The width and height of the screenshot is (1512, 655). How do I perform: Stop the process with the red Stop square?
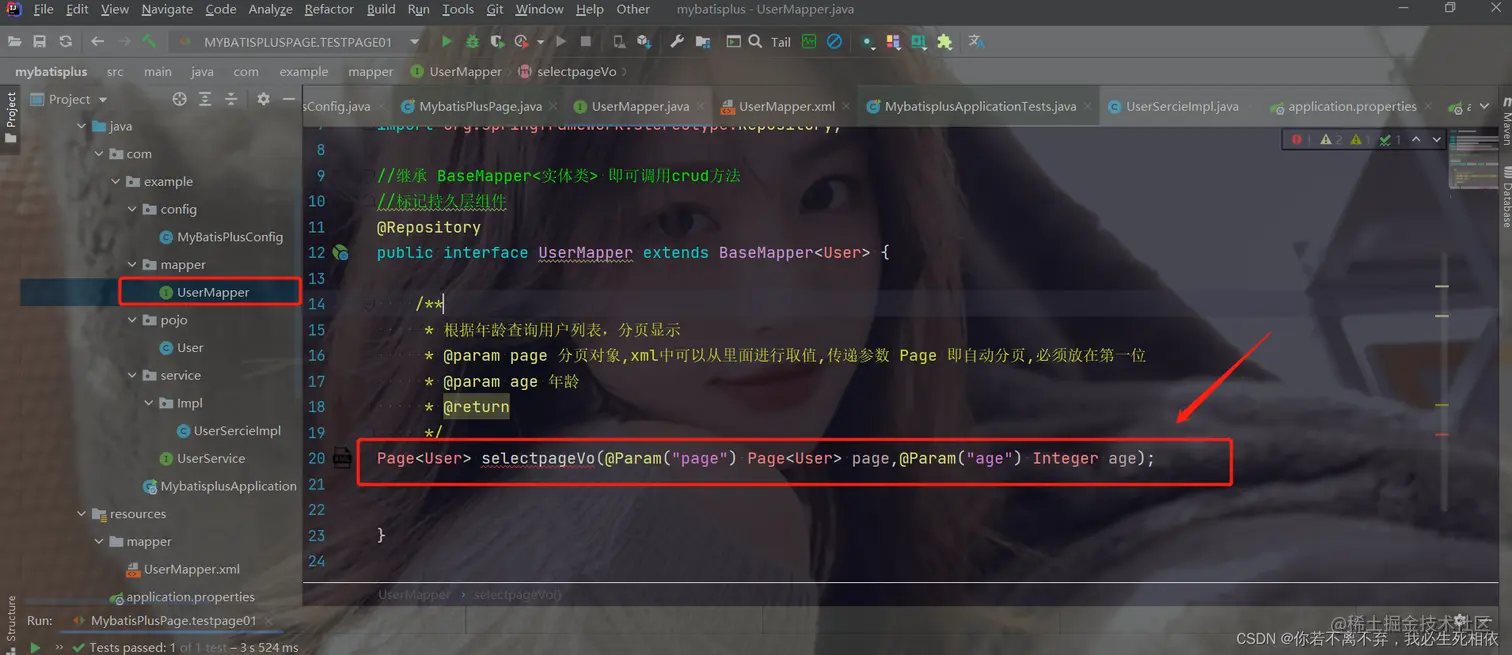[585, 41]
